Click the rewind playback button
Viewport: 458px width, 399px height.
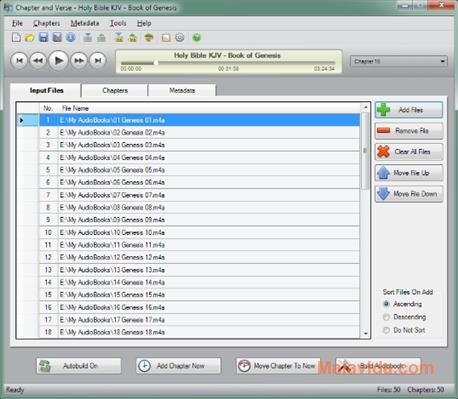pyautogui.click(x=38, y=60)
